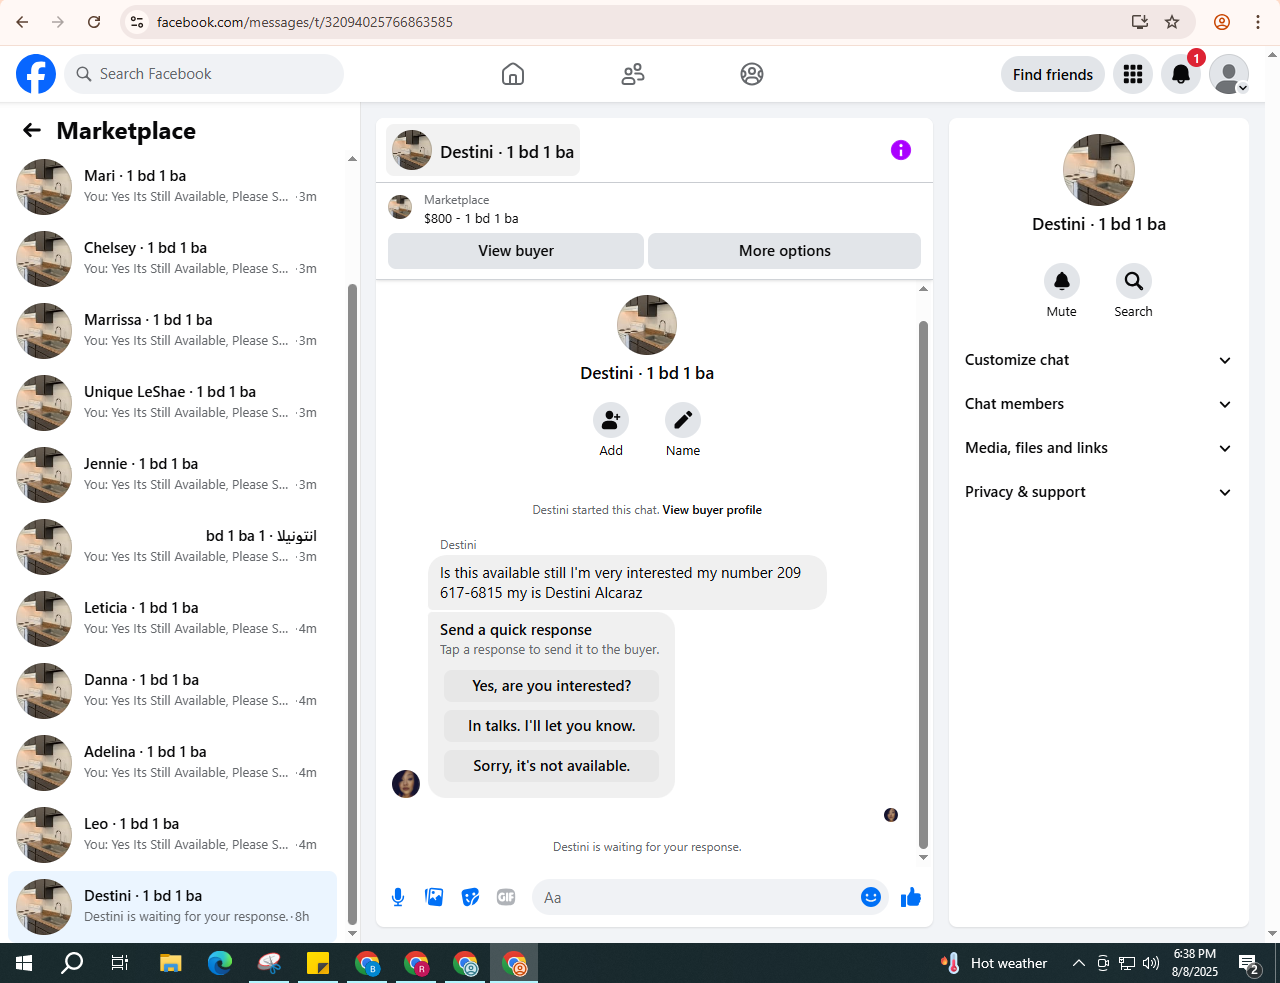Open the Chelsey conversation
This screenshot has height=983, width=1280.
(x=172, y=258)
